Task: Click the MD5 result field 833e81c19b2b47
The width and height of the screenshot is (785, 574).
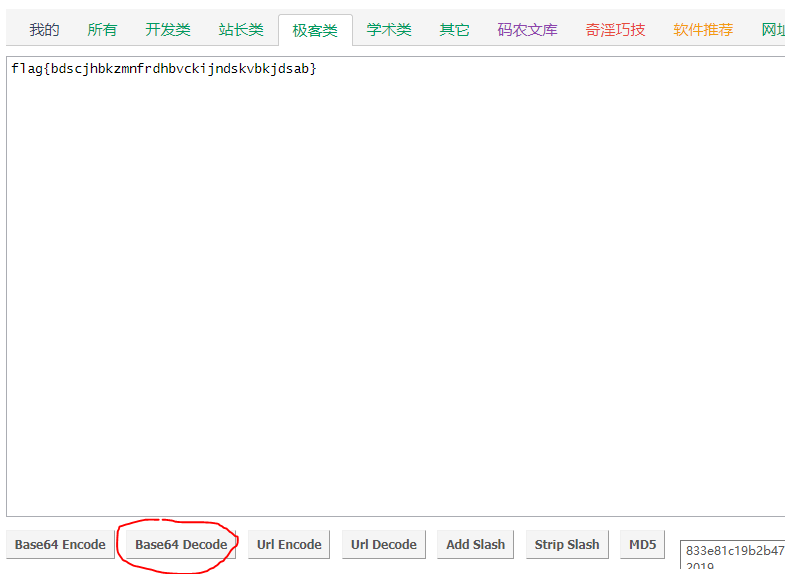Action: pyautogui.click(x=732, y=554)
